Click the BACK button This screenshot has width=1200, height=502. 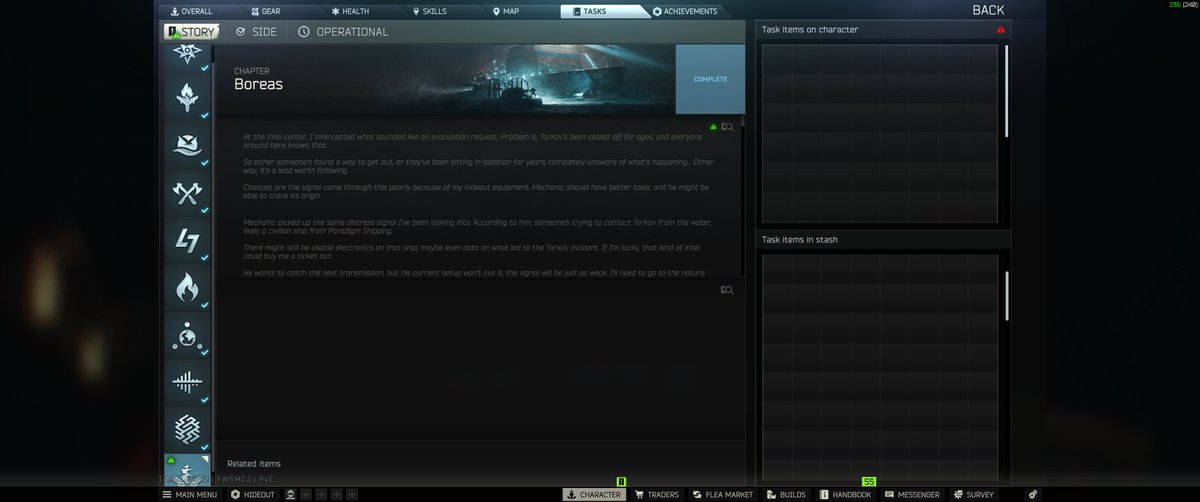[988, 10]
